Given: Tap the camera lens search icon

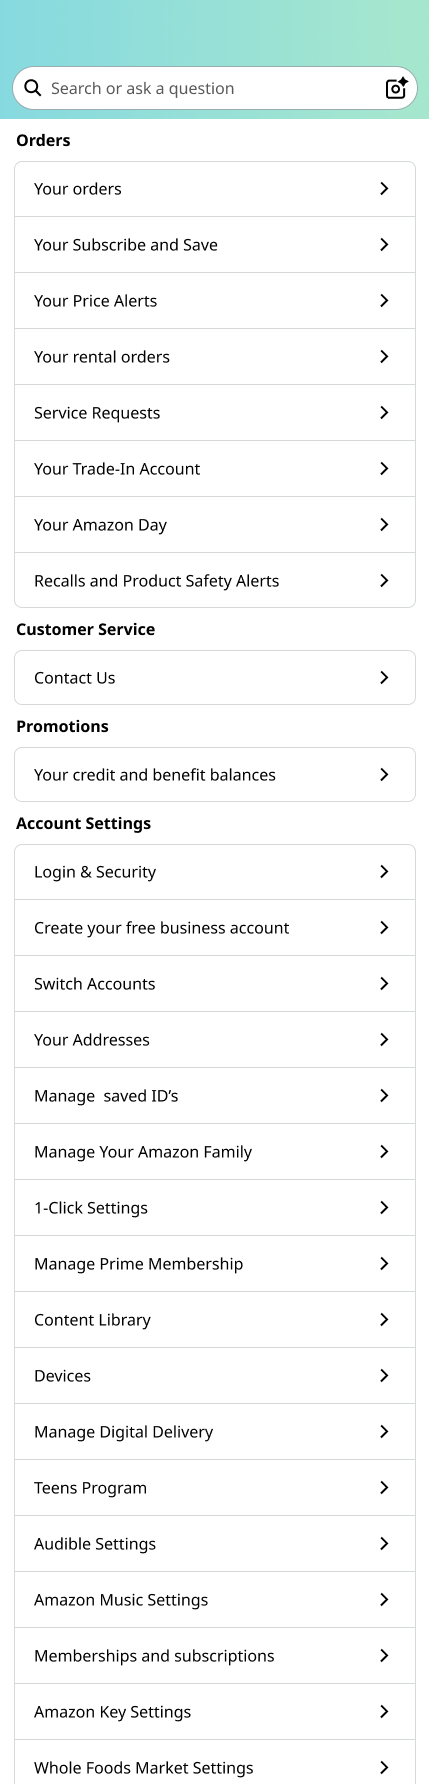Looking at the screenshot, I should pyautogui.click(x=396, y=88).
